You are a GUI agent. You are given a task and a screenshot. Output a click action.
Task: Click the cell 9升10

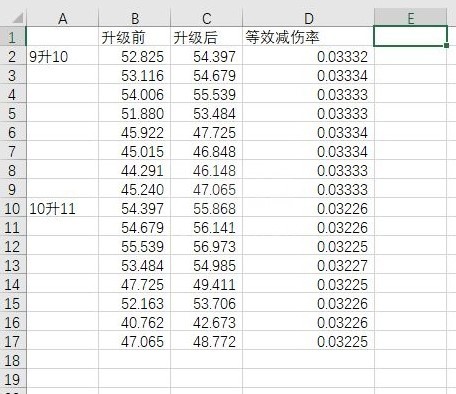tap(63, 56)
